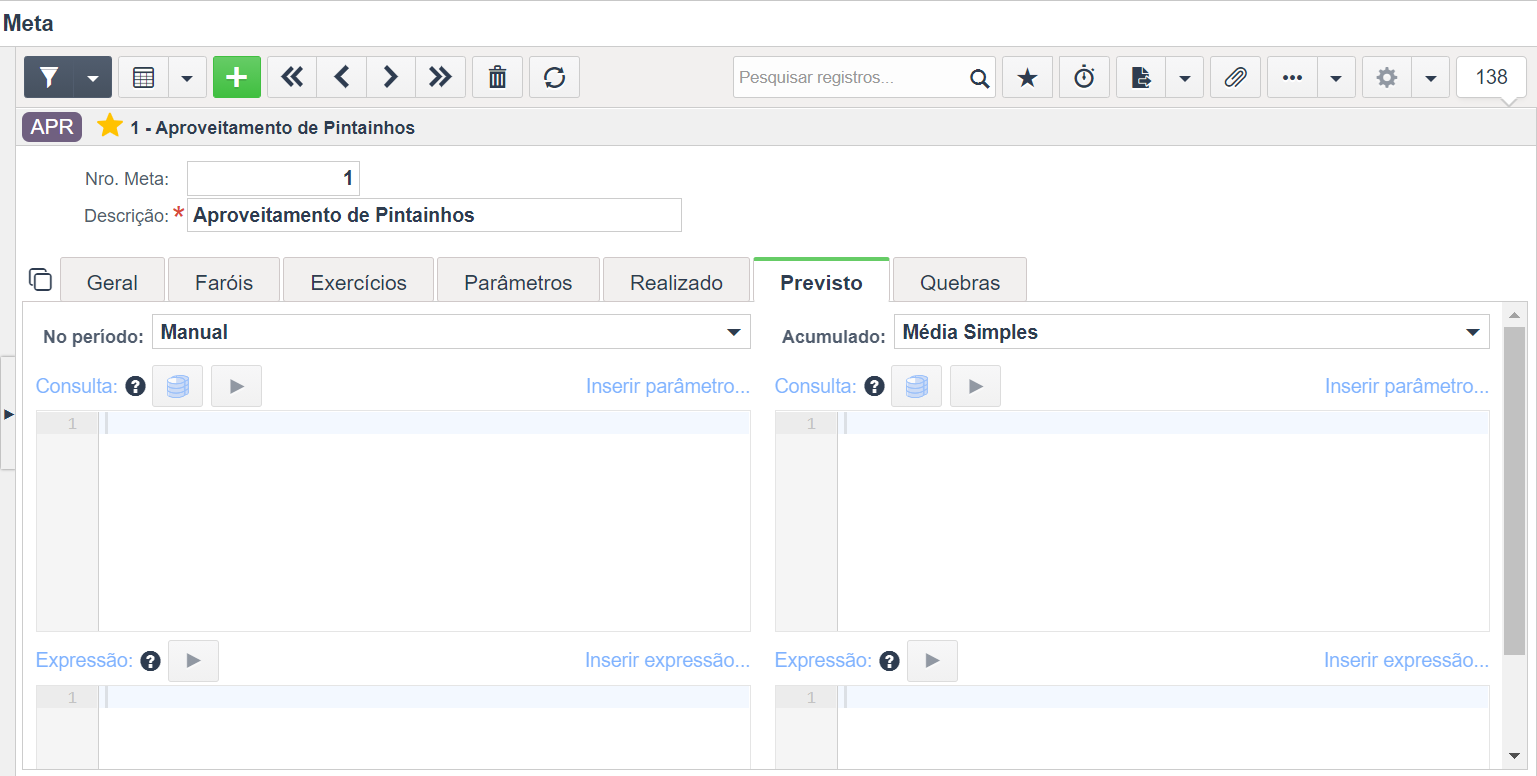Screen dimensions: 1537x776
Task: Click help icon beside No período Consulta
Action: [x=136, y=386]
